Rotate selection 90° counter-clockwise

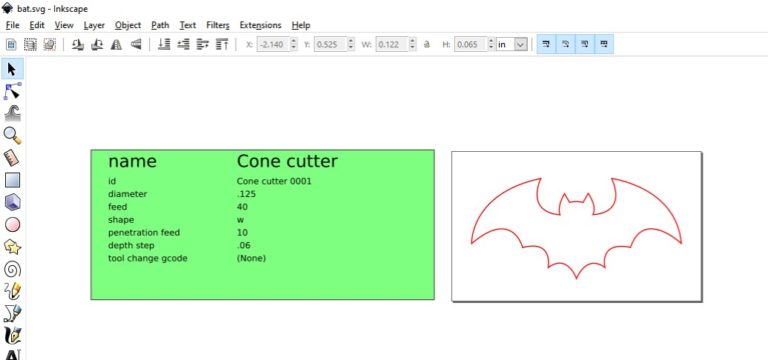77,45
